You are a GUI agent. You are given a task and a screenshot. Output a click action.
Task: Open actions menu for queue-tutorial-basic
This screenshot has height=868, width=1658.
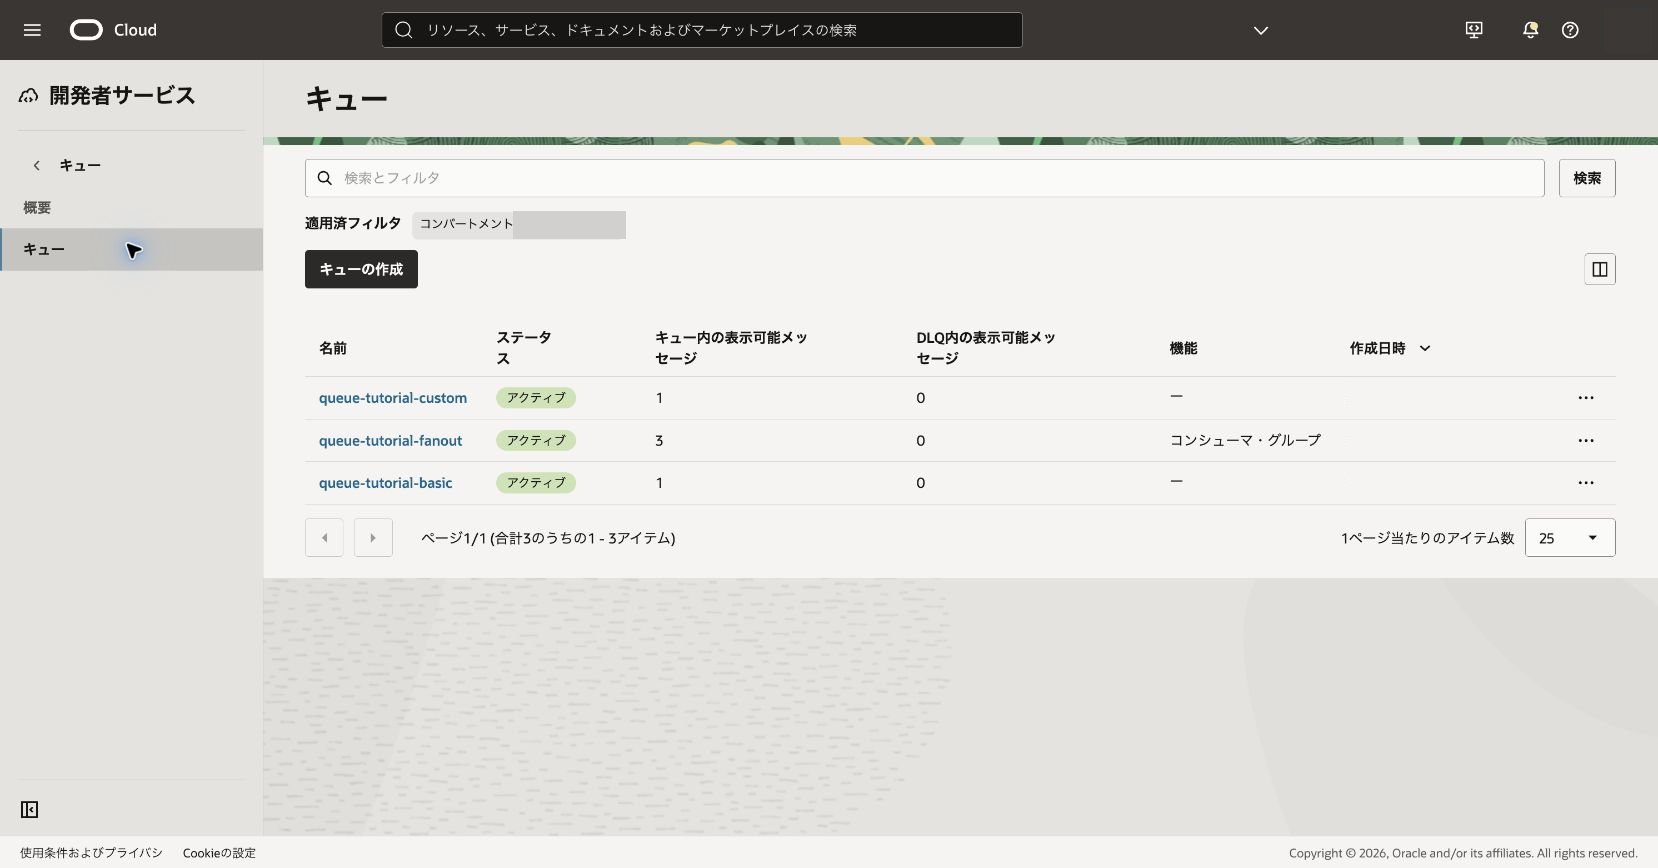[x=1586, y=483]
